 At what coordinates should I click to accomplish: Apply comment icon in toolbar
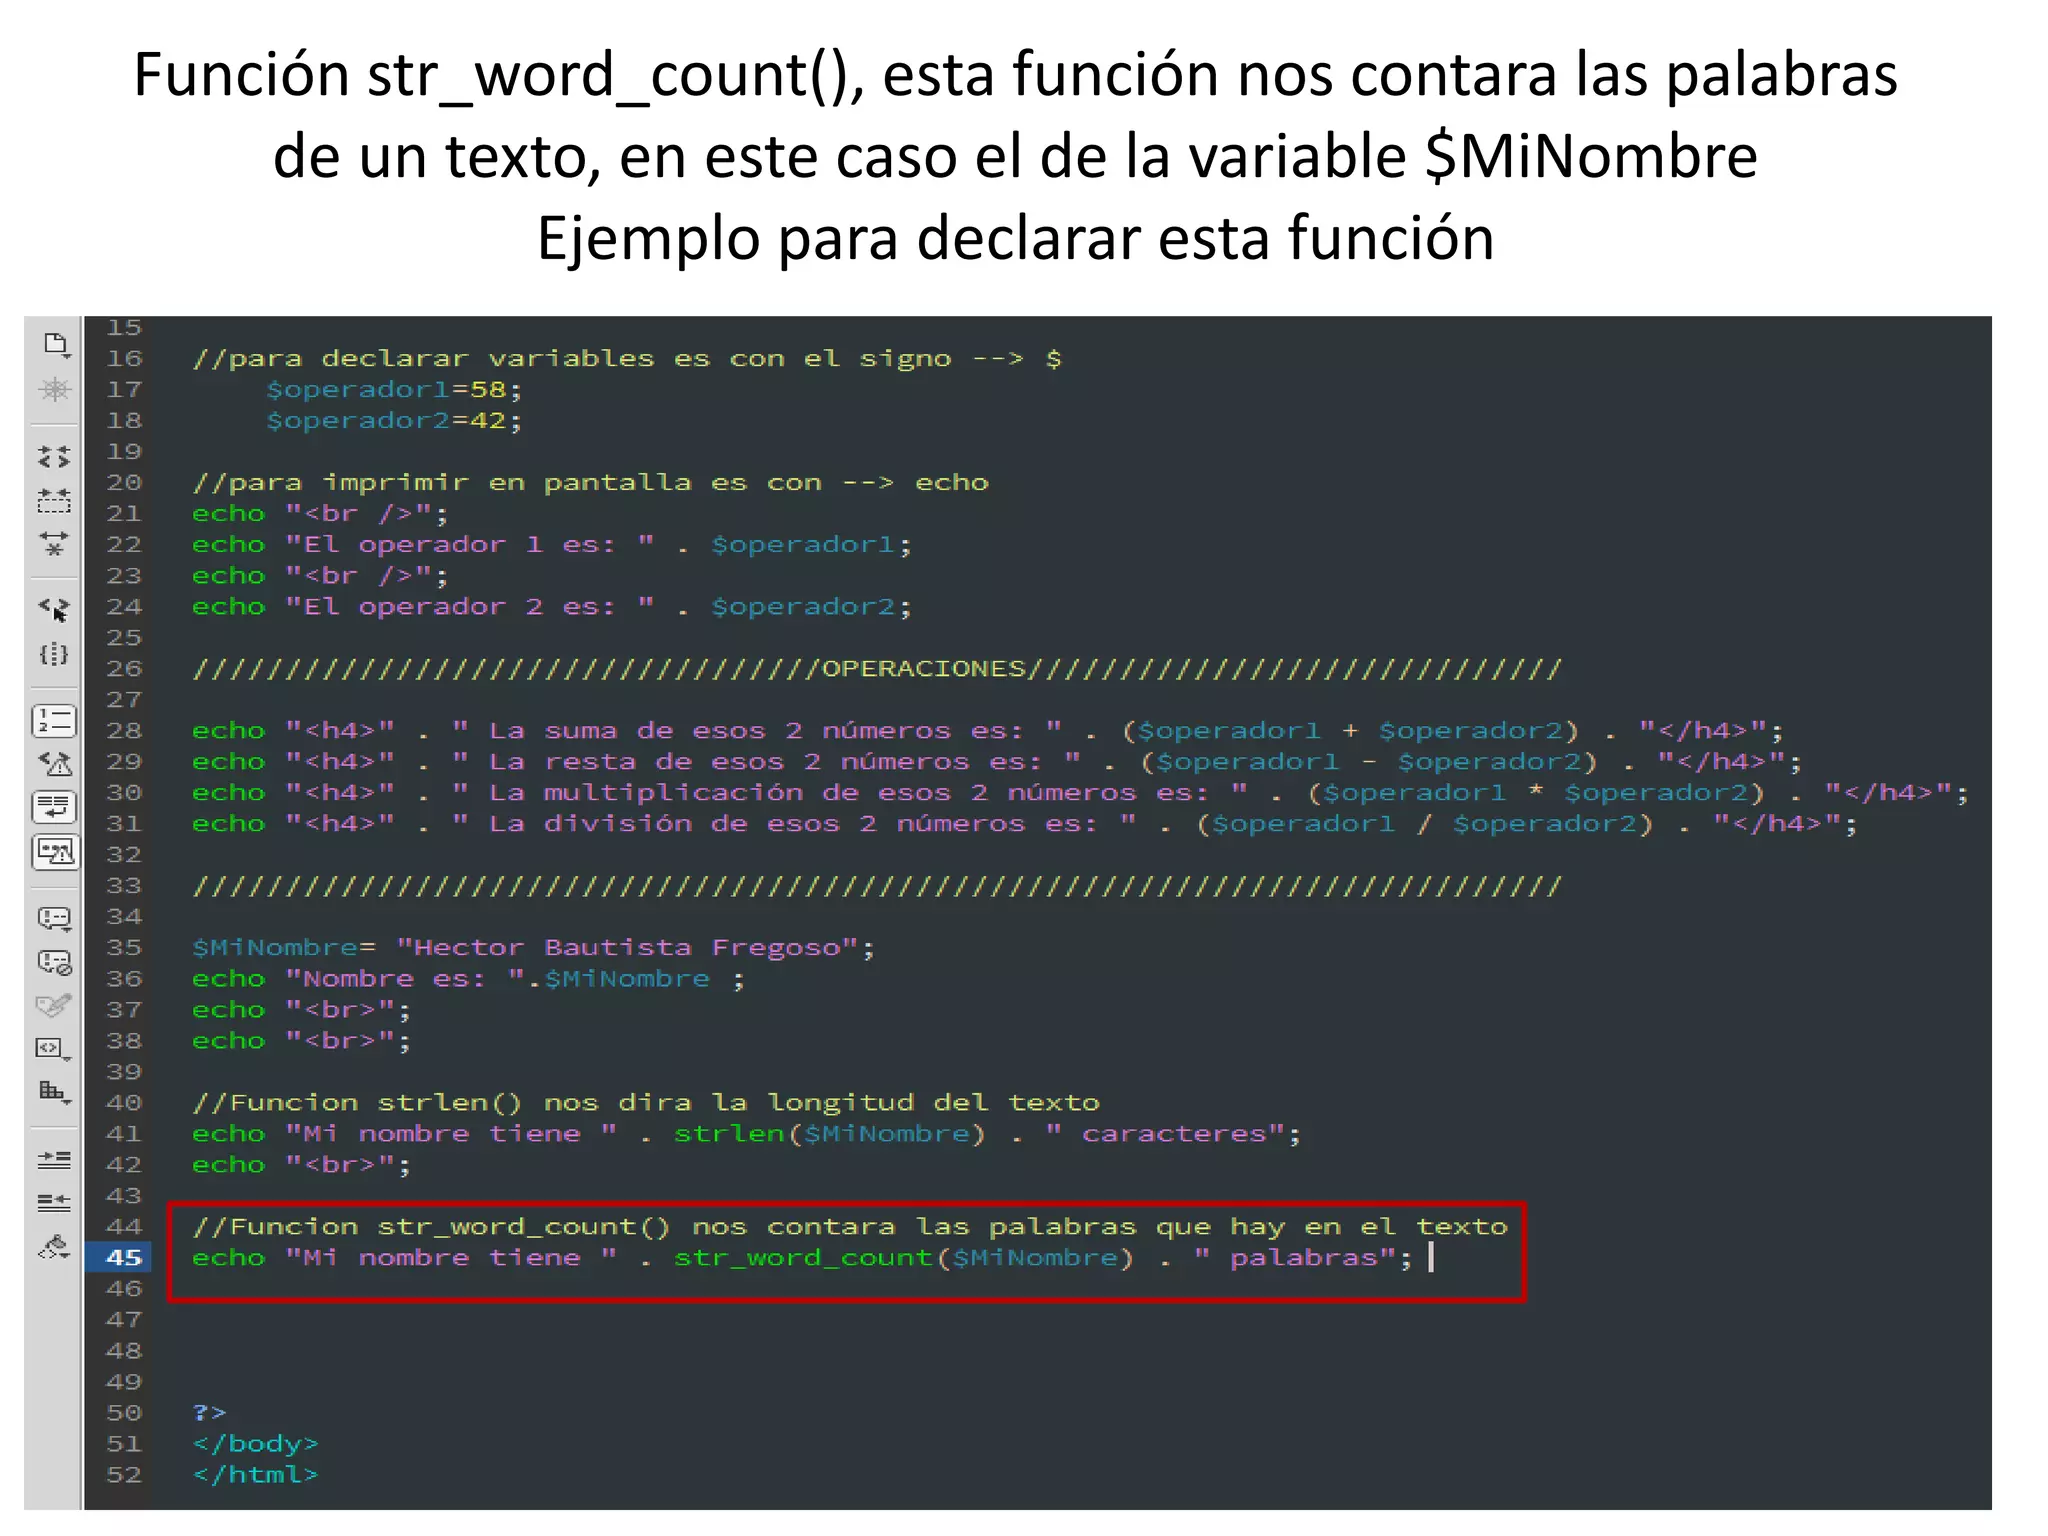coord(55,918)
